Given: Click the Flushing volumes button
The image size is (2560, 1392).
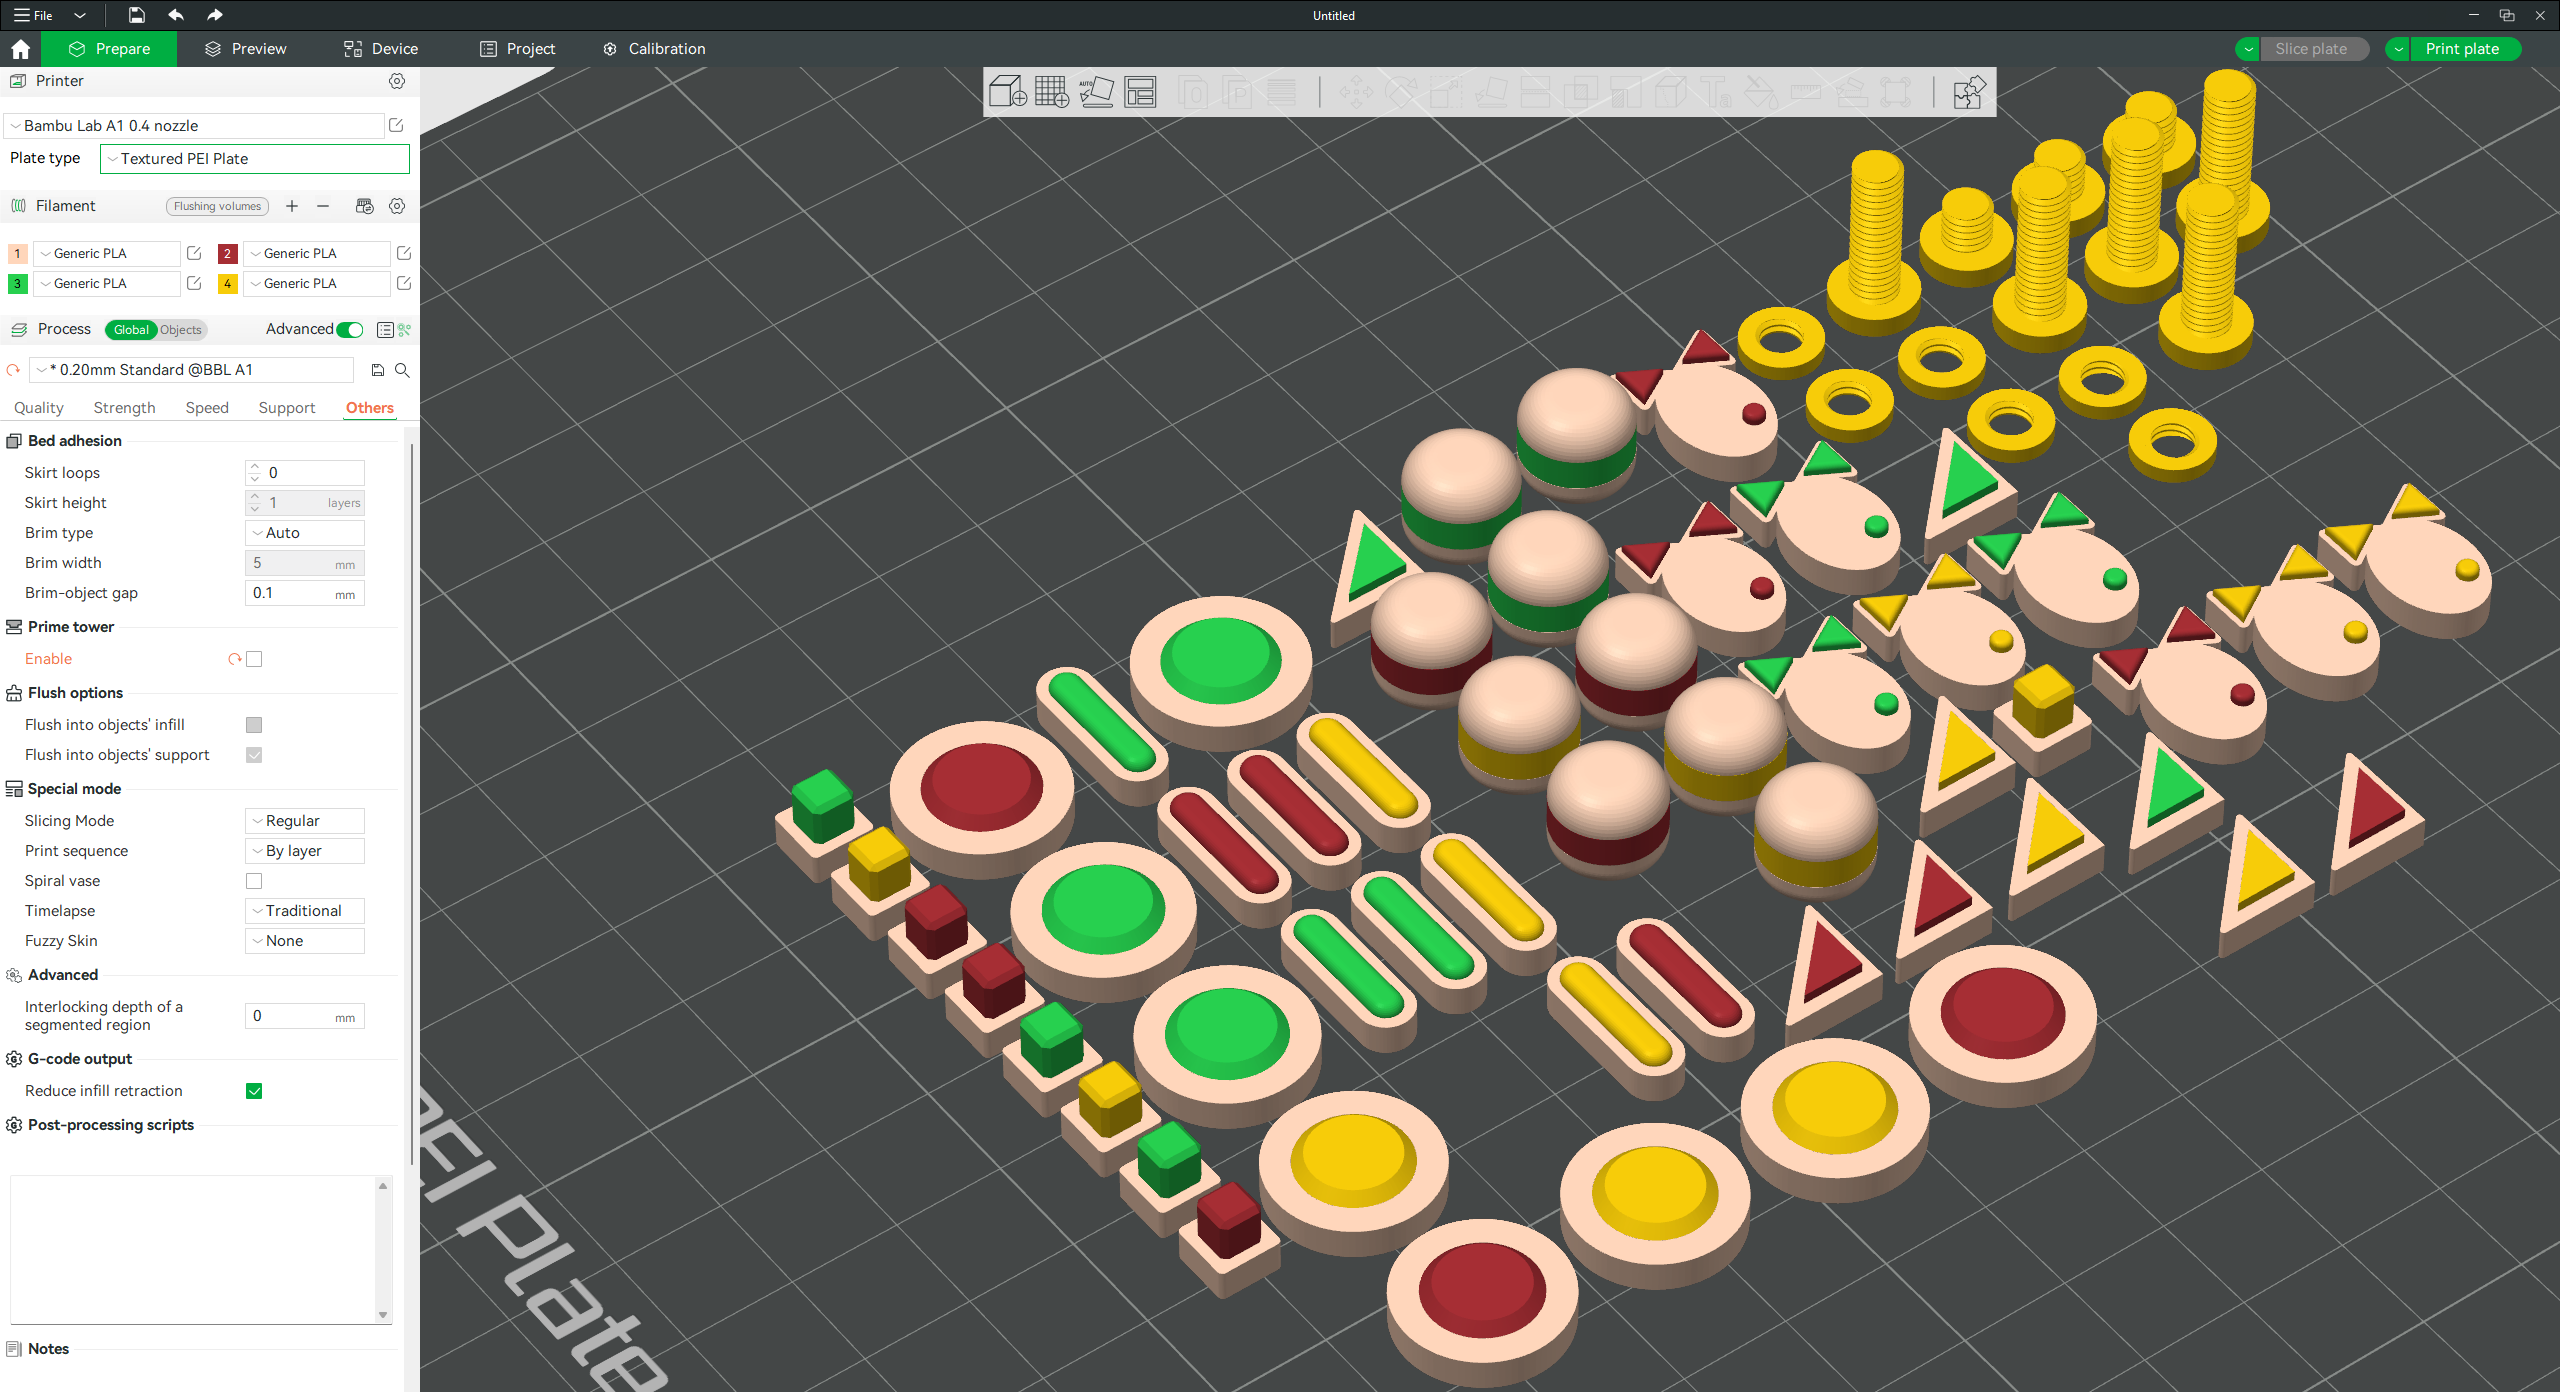Looking at the screenshot, I should 217,206.
